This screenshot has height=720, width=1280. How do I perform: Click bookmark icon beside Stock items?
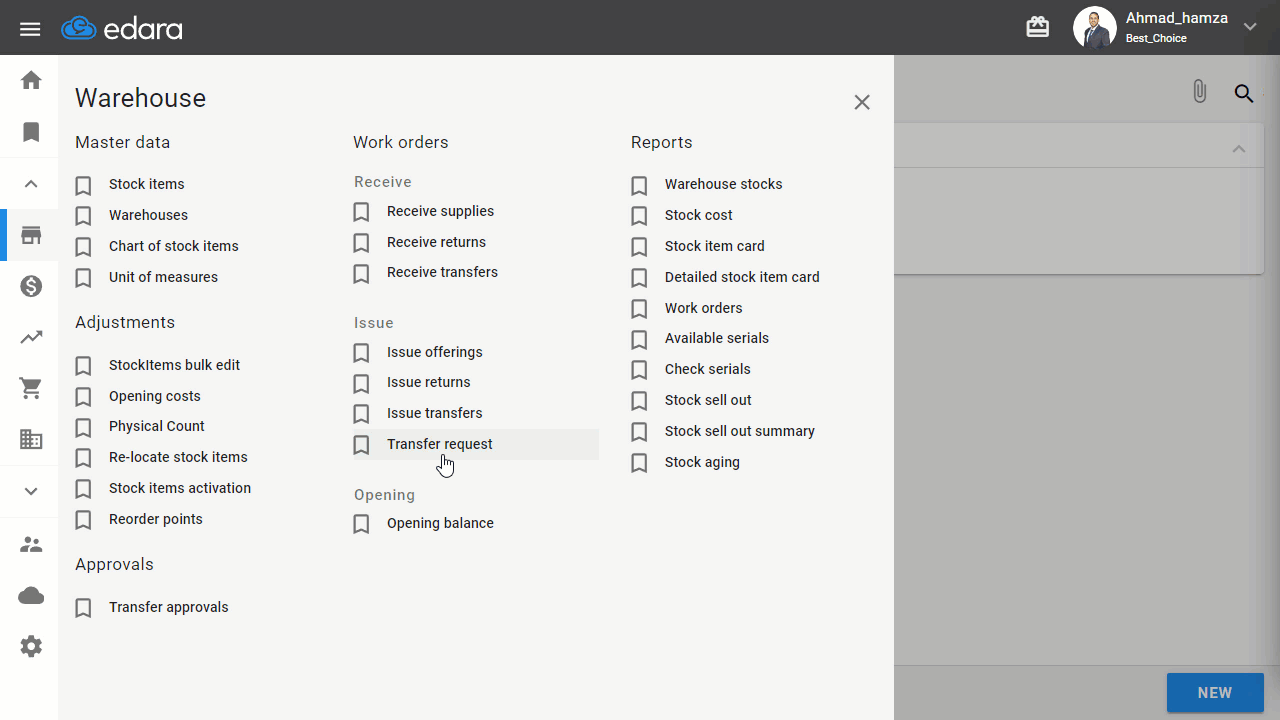point(84,185)
